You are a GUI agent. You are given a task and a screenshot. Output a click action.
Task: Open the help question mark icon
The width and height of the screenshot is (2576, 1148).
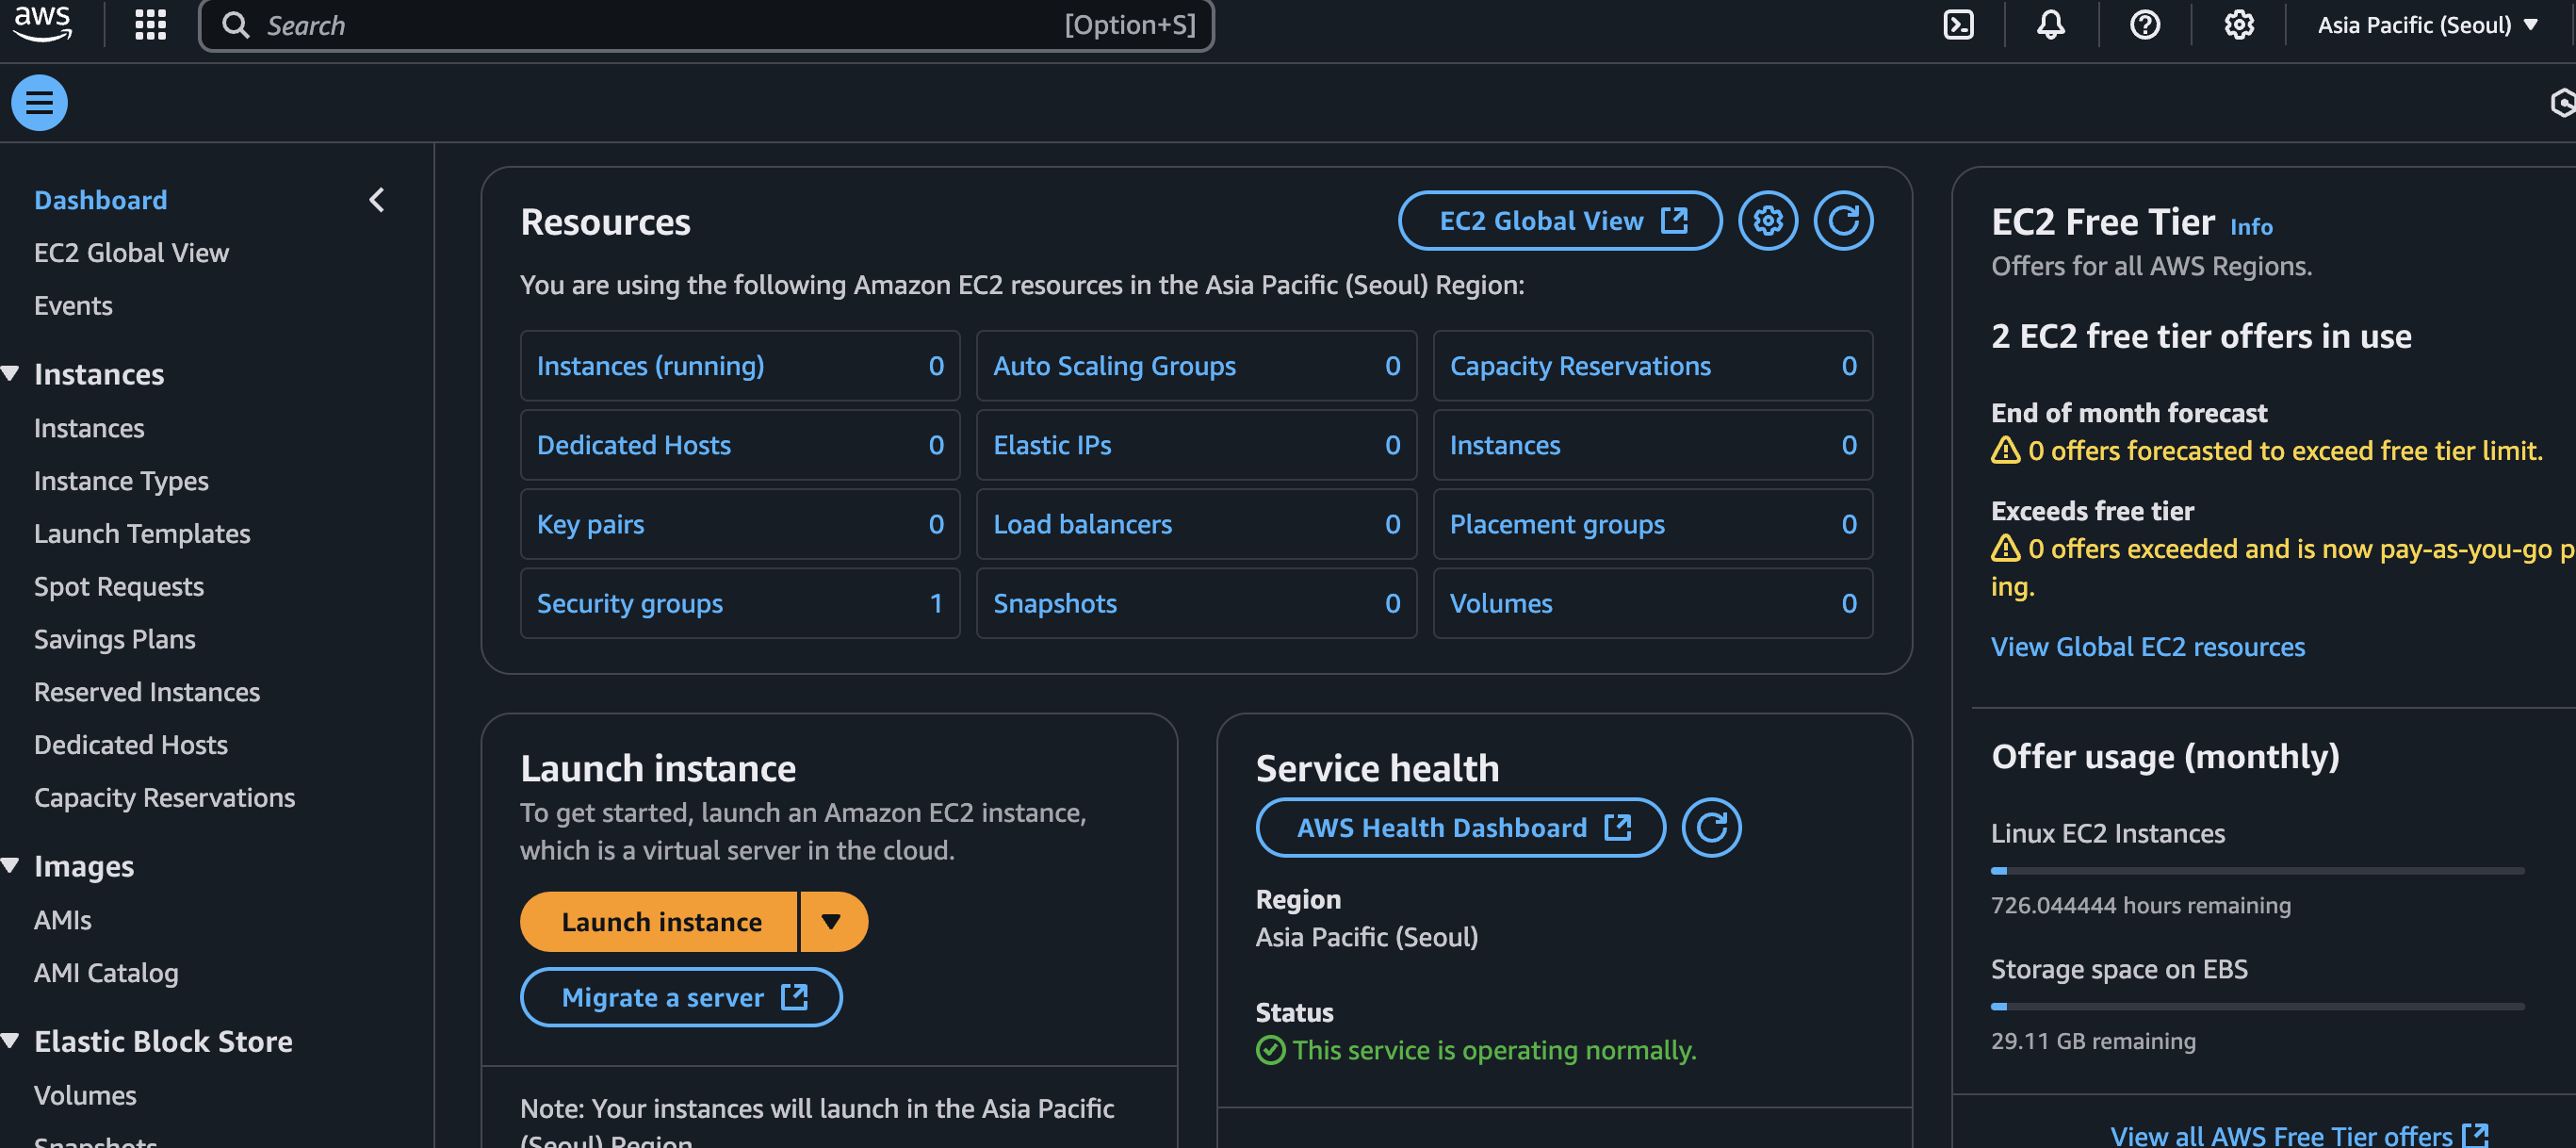pyautogui.click(x=2144, y=24)
